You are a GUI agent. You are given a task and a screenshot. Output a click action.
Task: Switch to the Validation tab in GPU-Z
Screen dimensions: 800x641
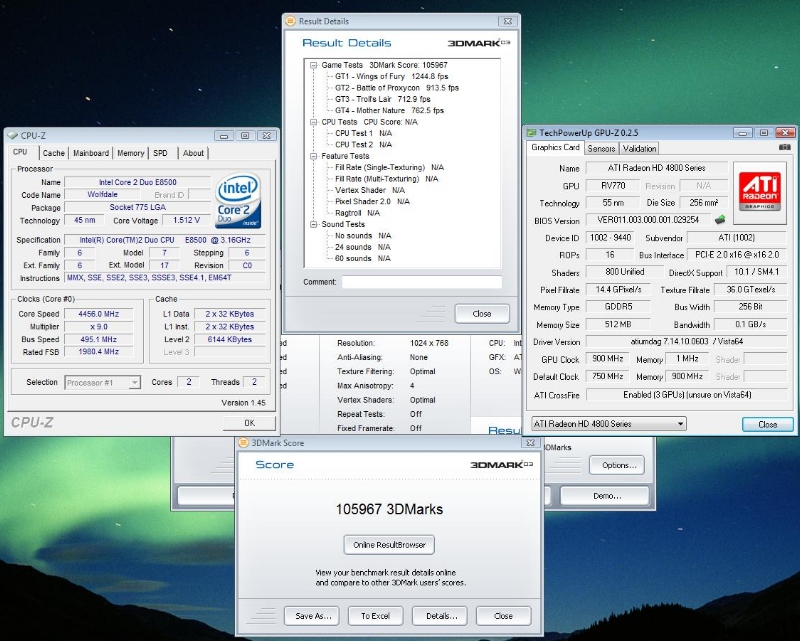639,149
